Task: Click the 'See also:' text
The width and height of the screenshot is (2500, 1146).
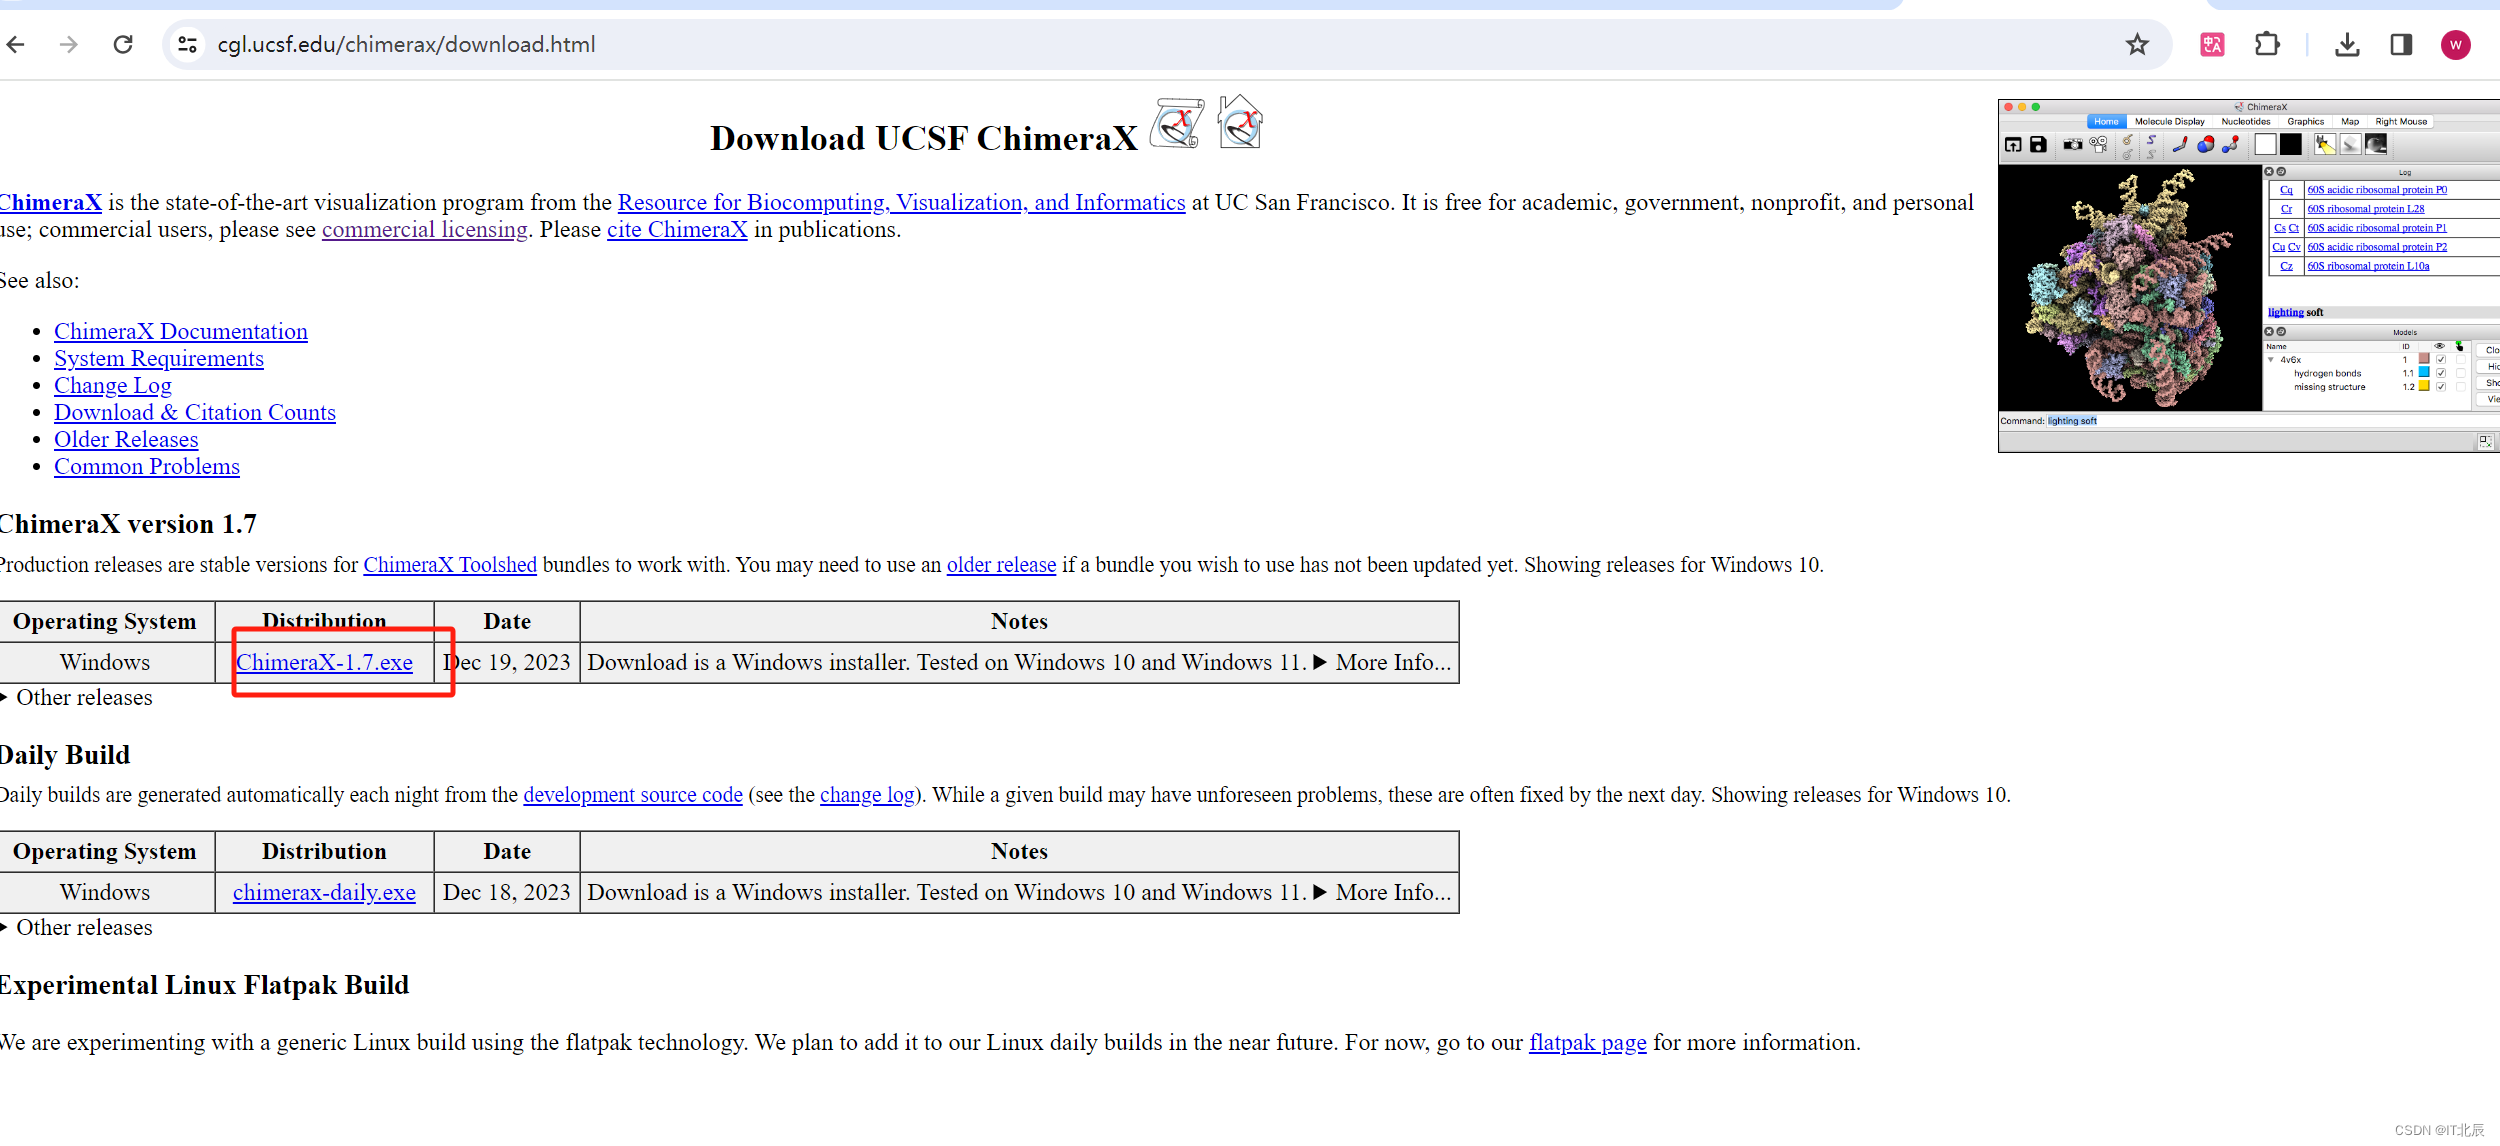Action: 40,280
